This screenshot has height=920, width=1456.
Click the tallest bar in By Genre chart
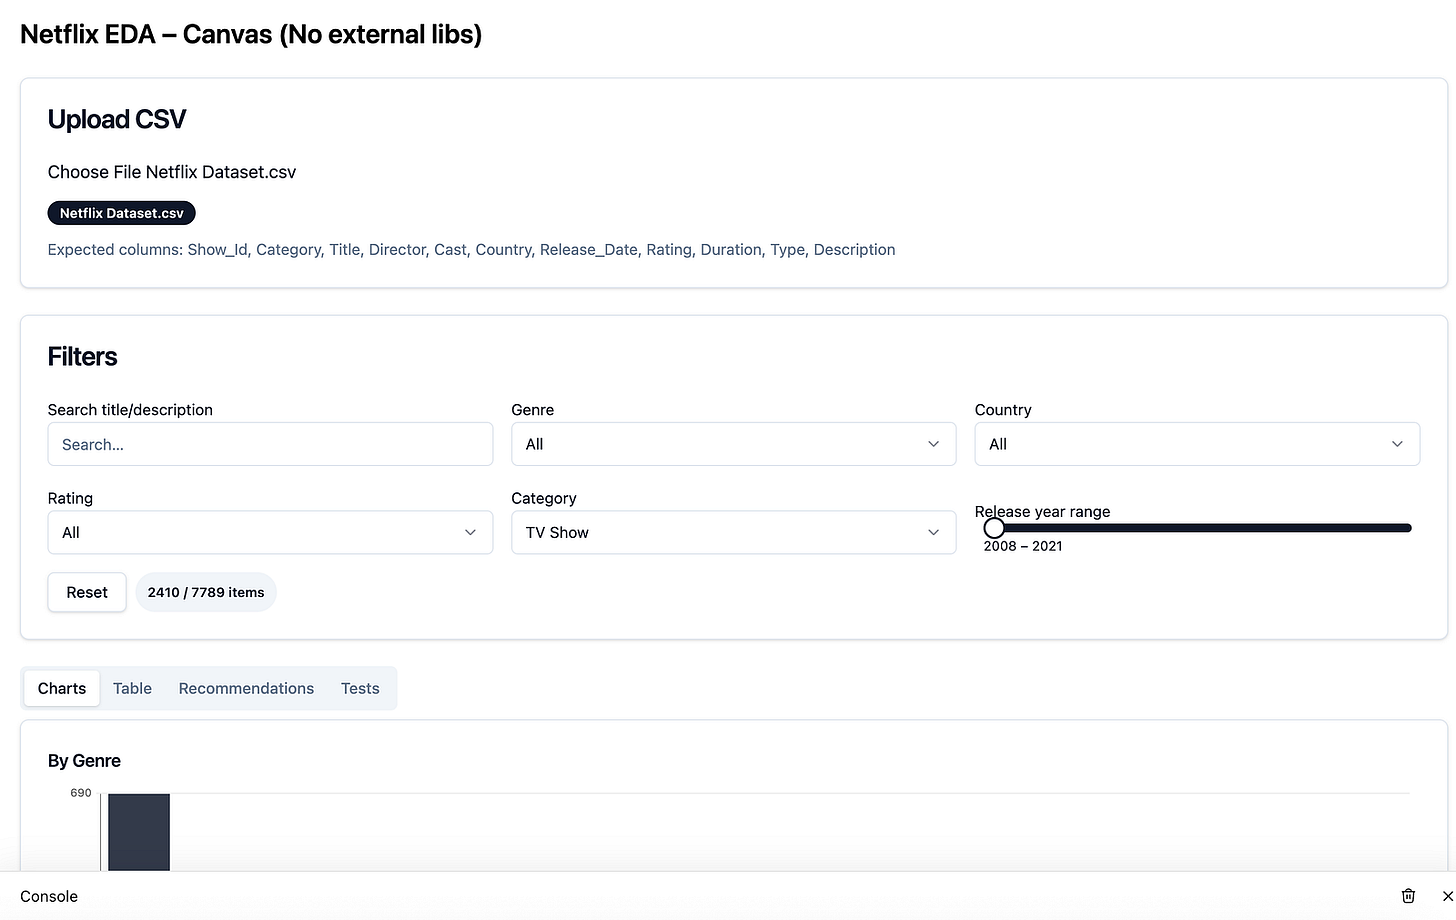(x=139, y=832)
